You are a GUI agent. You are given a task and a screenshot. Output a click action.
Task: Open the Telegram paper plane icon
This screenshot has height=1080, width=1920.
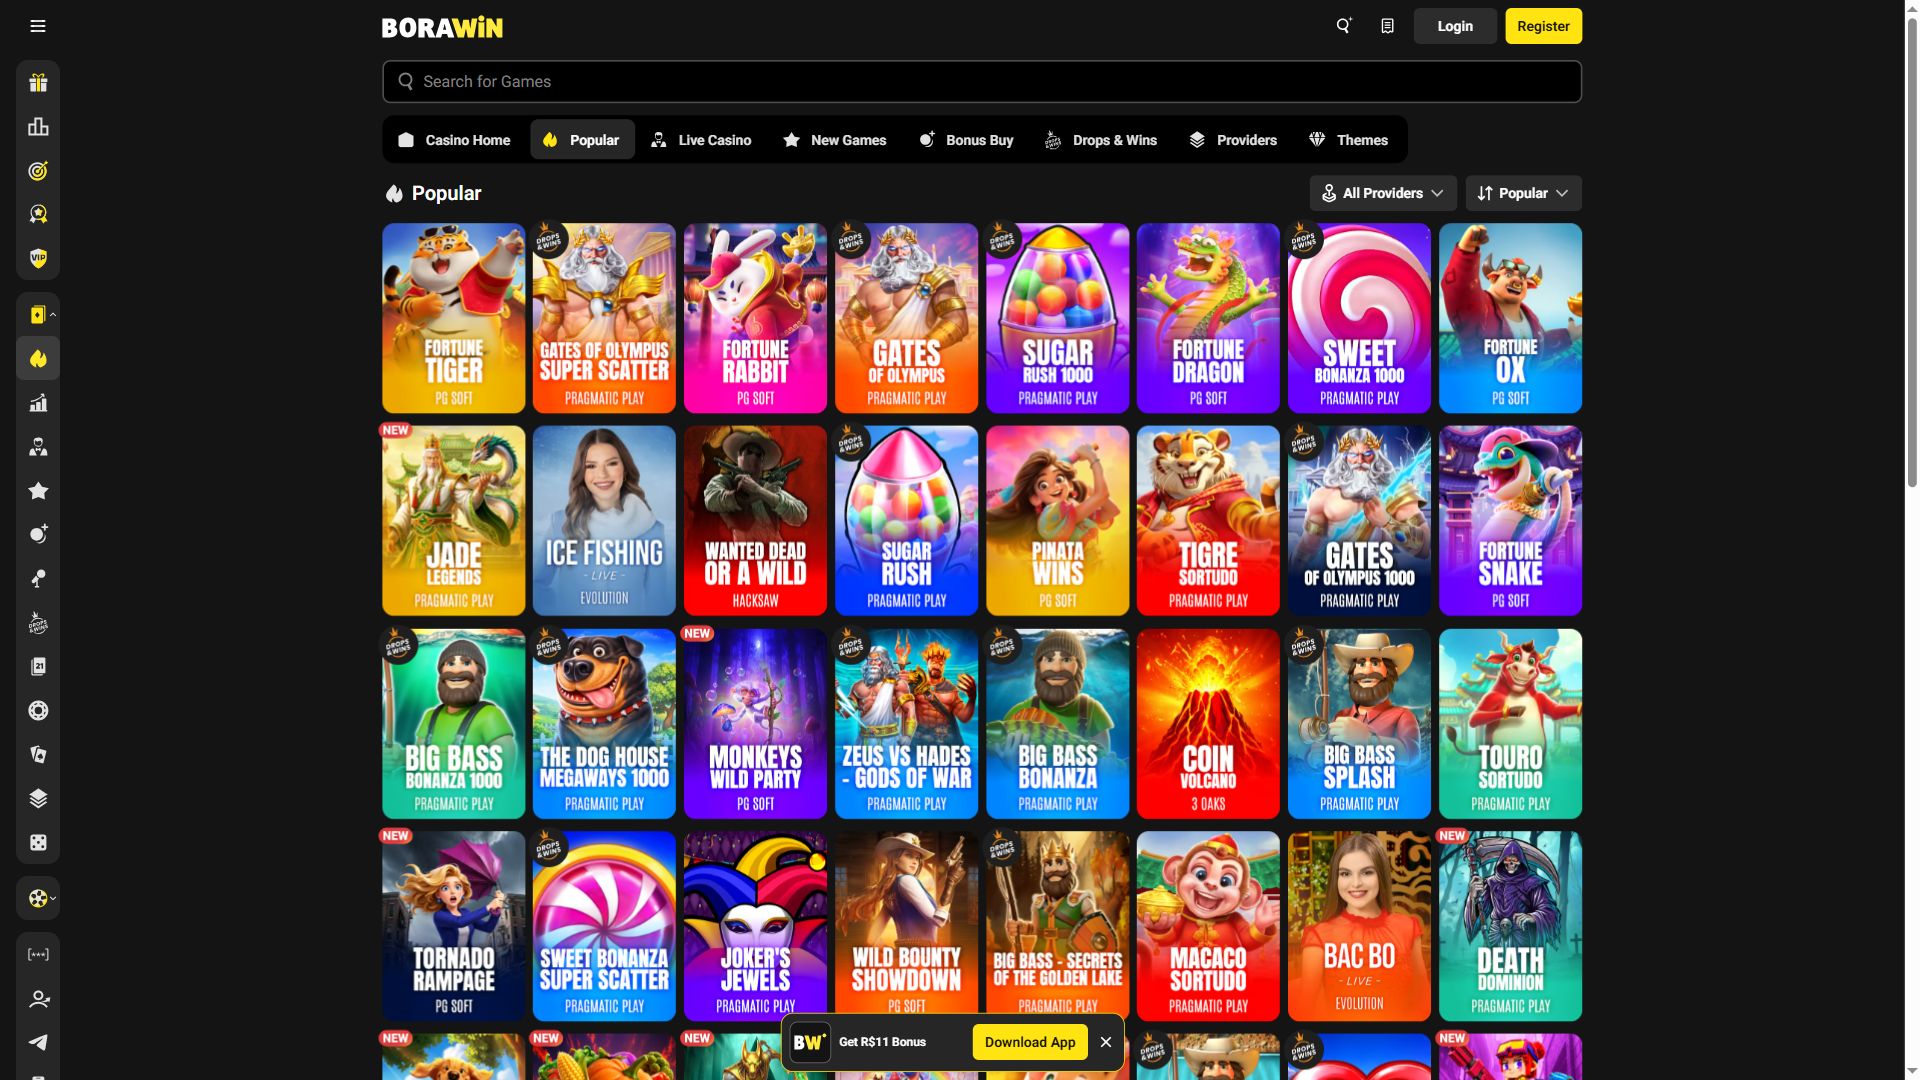(38, 1042)
